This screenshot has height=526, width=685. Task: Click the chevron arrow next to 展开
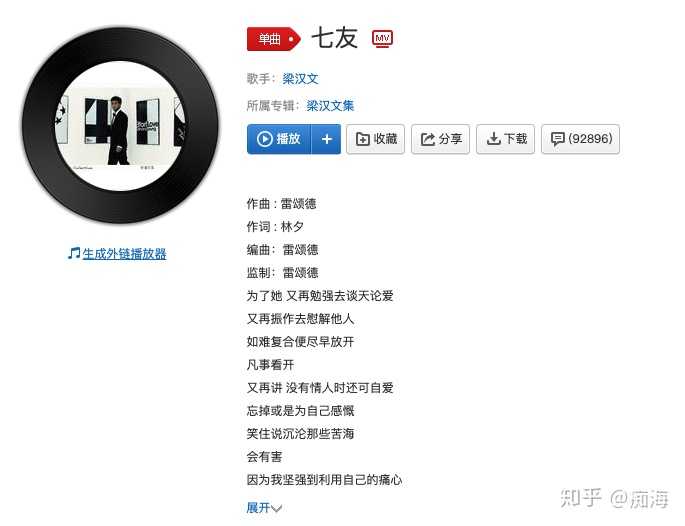tap(276, 508)
